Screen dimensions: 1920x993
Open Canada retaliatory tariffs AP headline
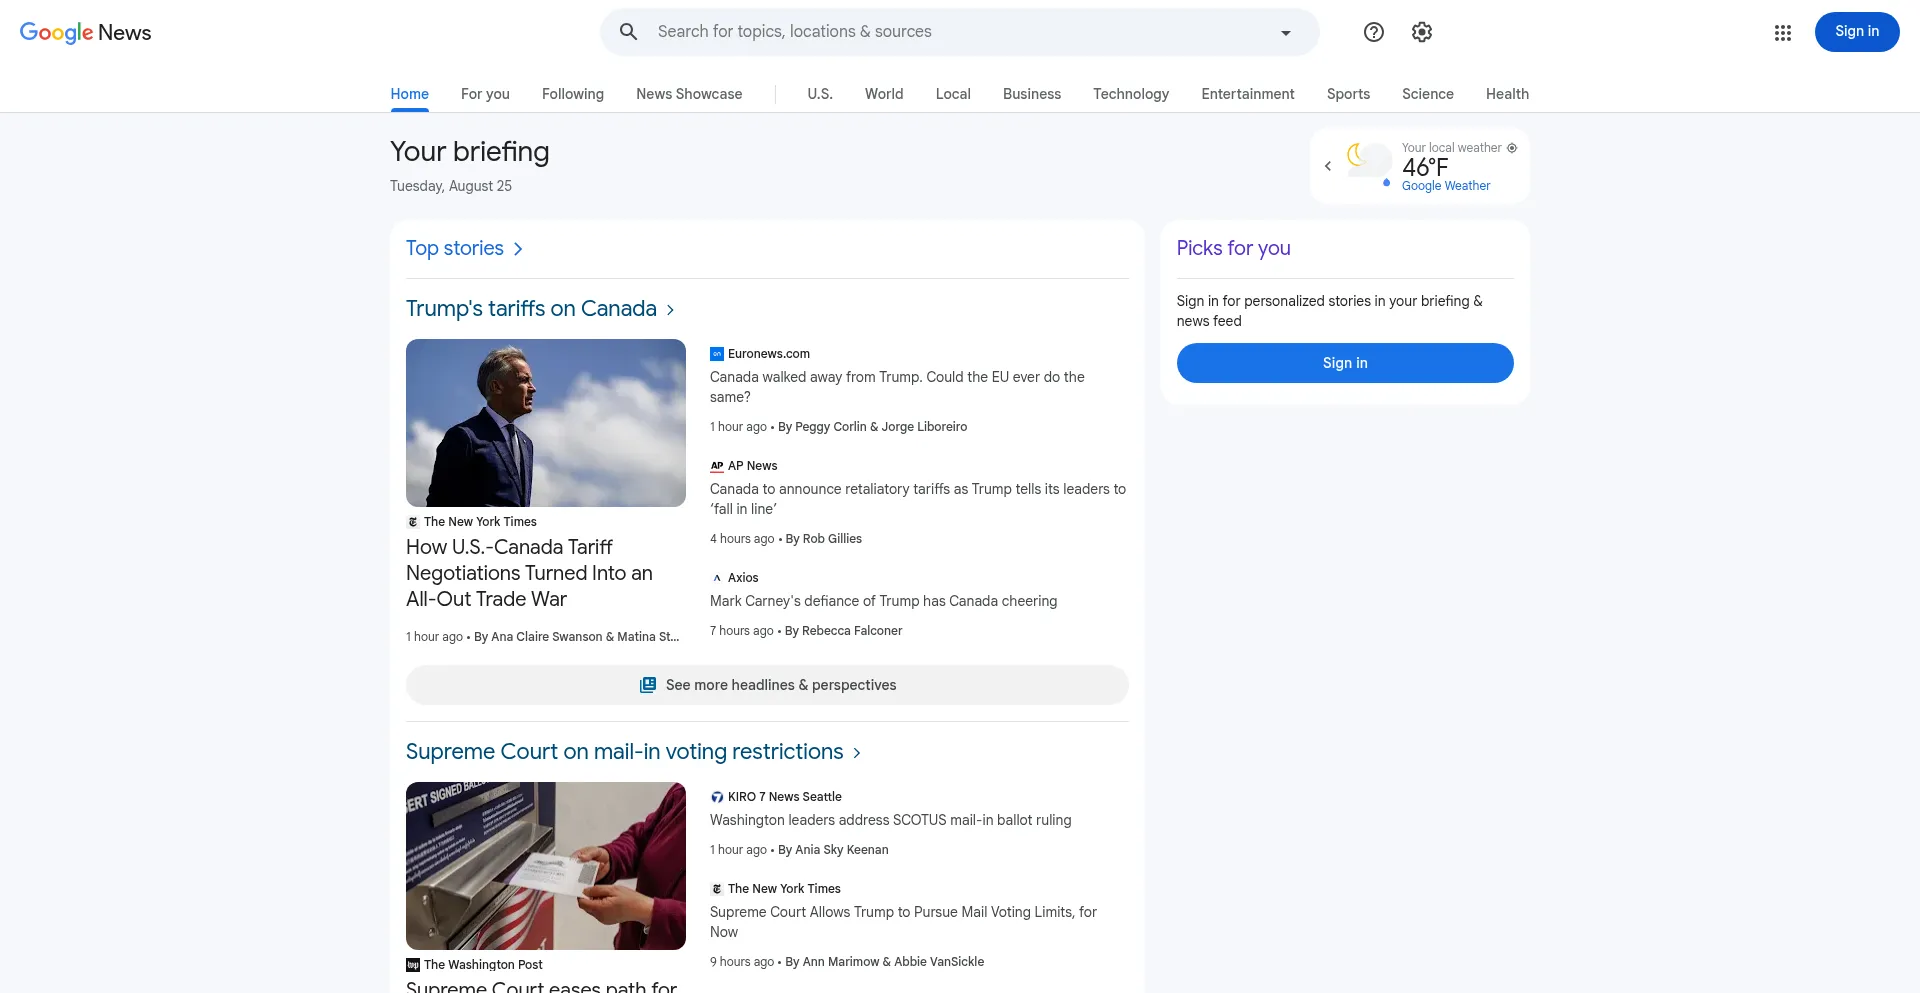click(x=918, y=499)
